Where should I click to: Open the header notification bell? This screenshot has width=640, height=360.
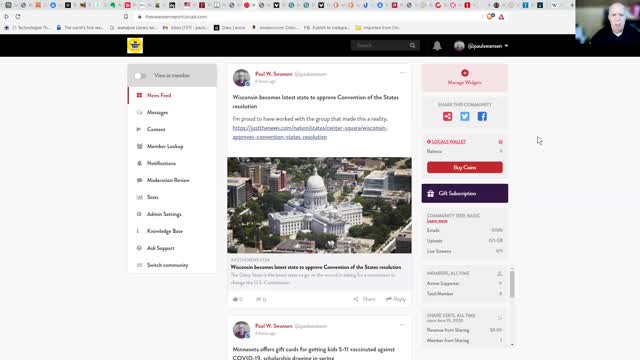(x=437, y=46)
